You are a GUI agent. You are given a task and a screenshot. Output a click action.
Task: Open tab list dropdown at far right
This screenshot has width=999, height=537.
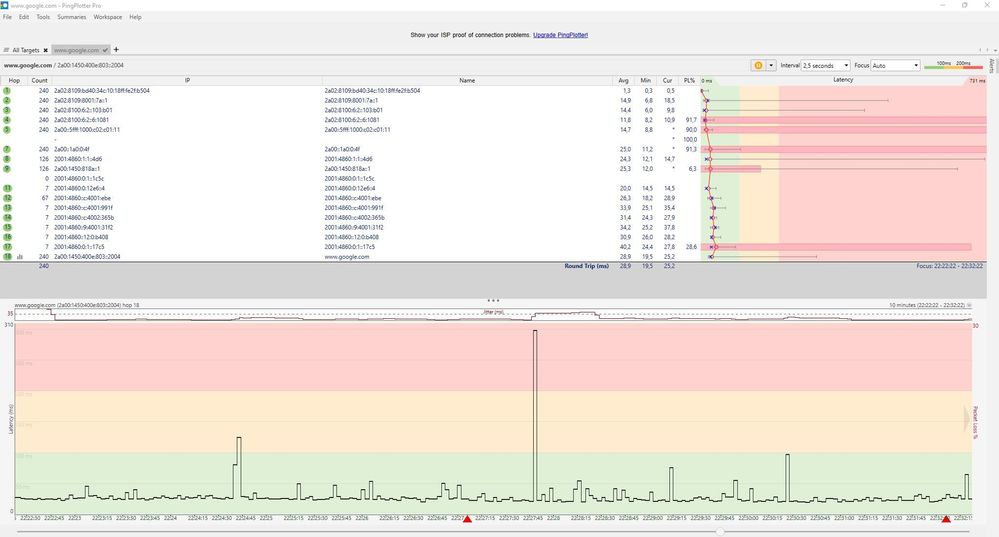click(x=995, y=50)
